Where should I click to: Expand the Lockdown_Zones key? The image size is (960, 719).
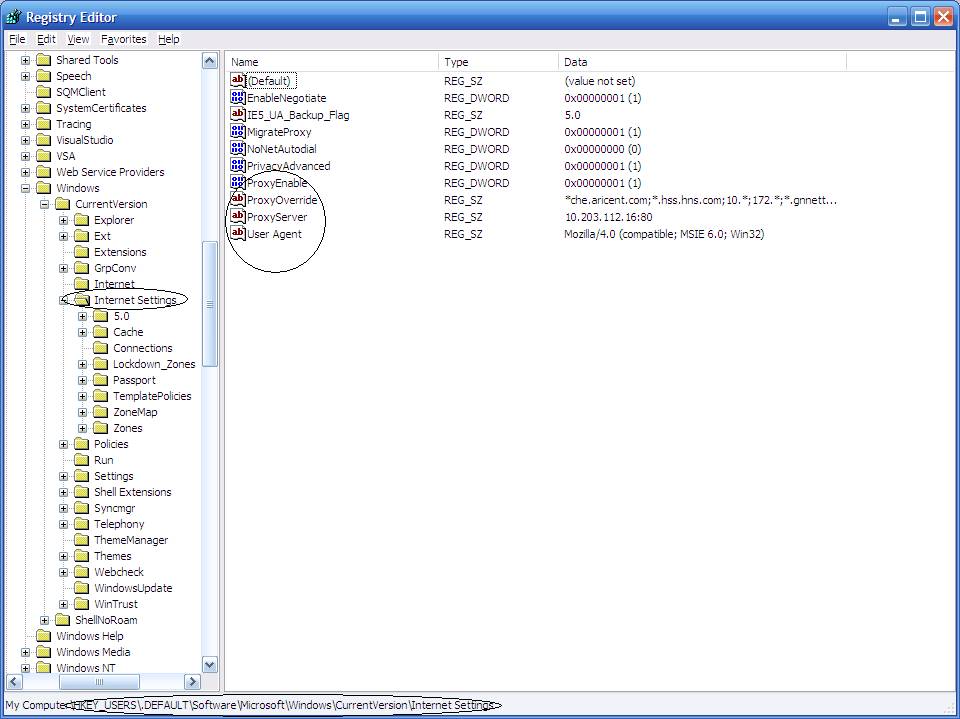(x=82, y=364)
